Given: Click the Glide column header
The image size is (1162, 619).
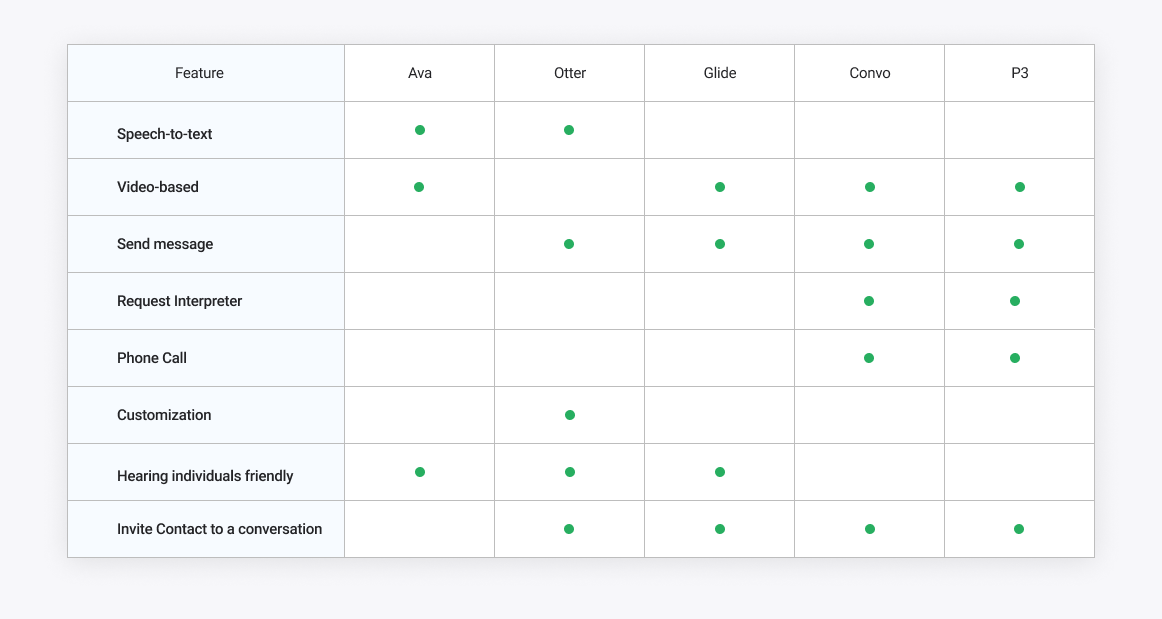Looking at the screenshot, I should tap(720, 73).
